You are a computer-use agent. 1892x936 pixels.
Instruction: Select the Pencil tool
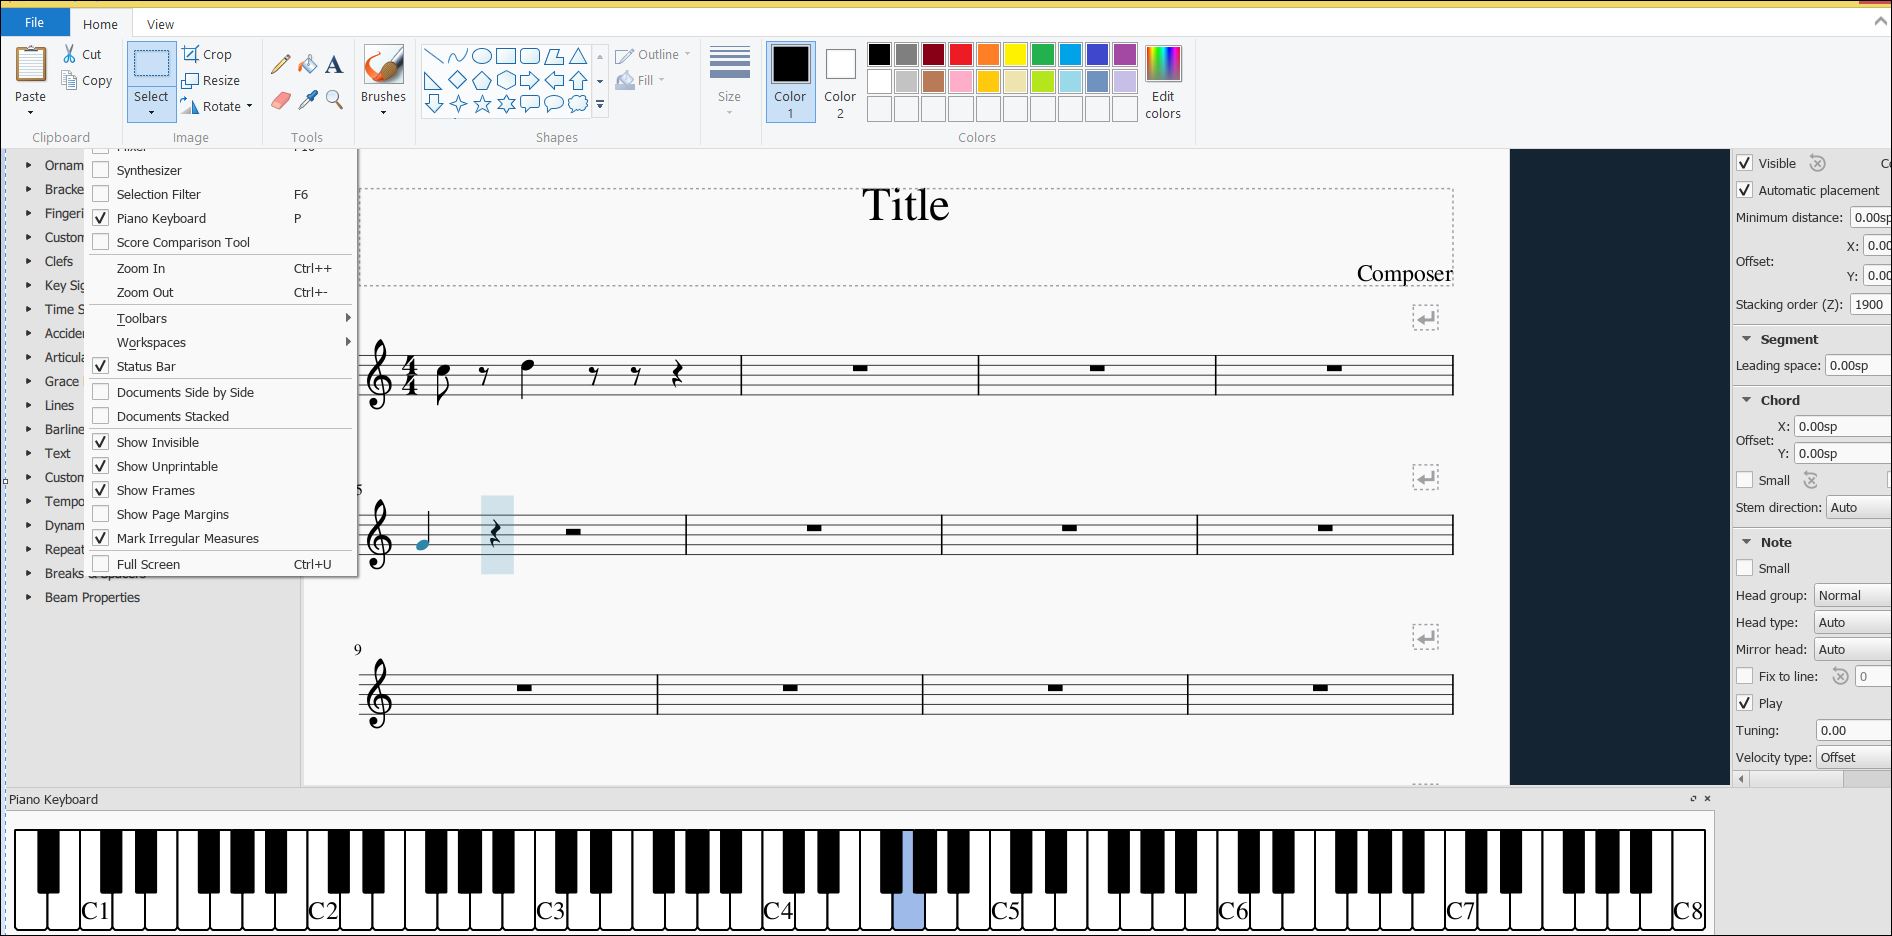[280, 64]
